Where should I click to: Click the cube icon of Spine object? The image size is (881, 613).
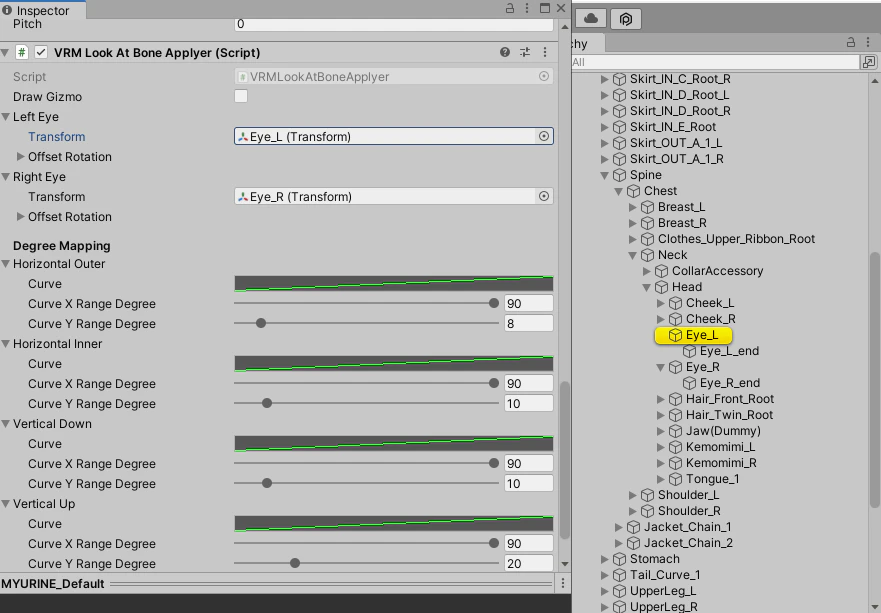pyautogui.click(x=619, y=175)
